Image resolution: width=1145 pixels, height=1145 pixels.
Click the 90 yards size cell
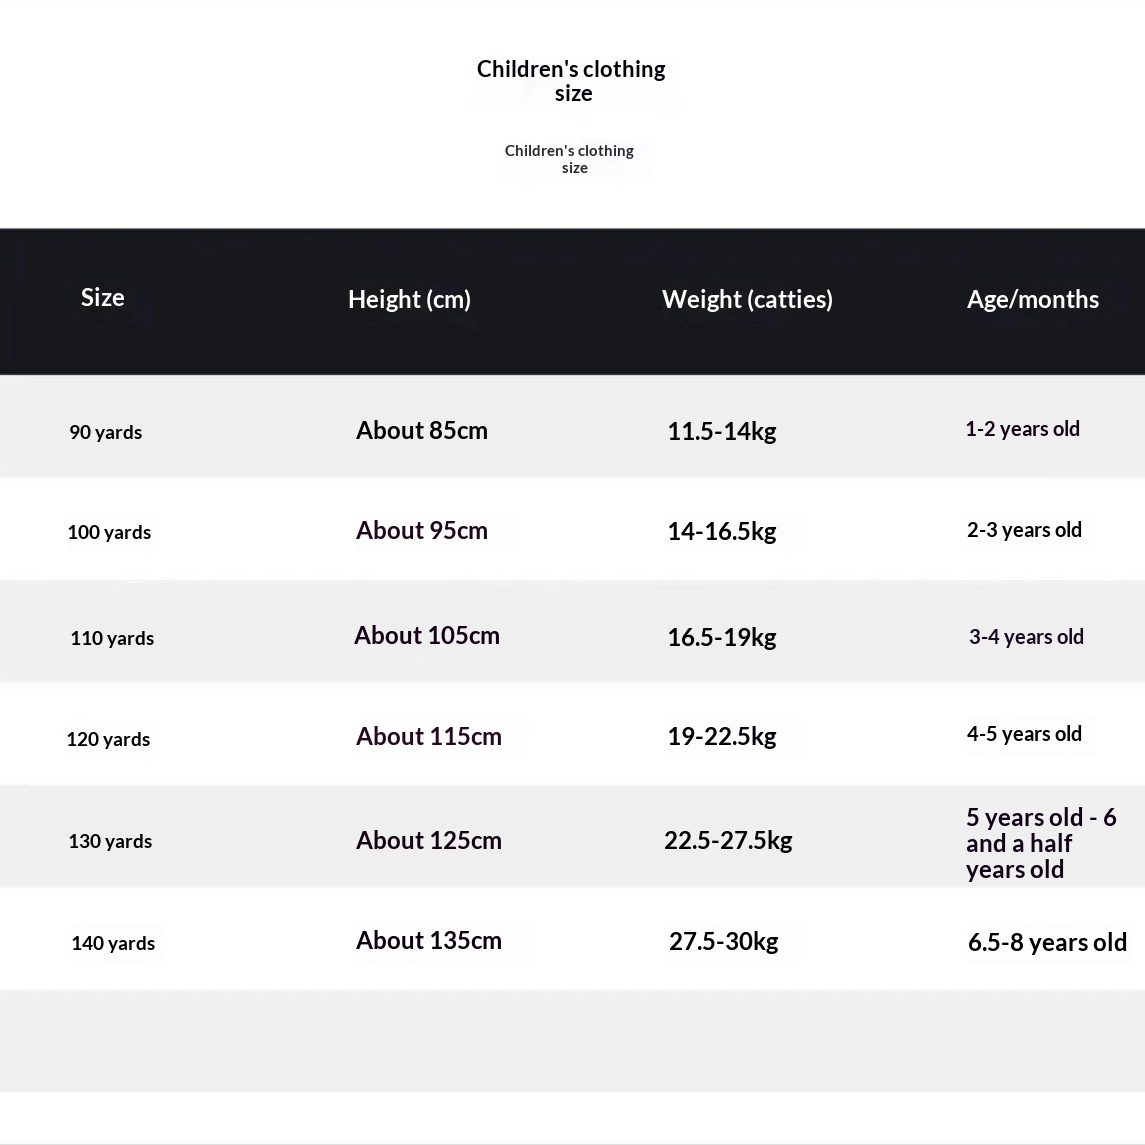106,432
